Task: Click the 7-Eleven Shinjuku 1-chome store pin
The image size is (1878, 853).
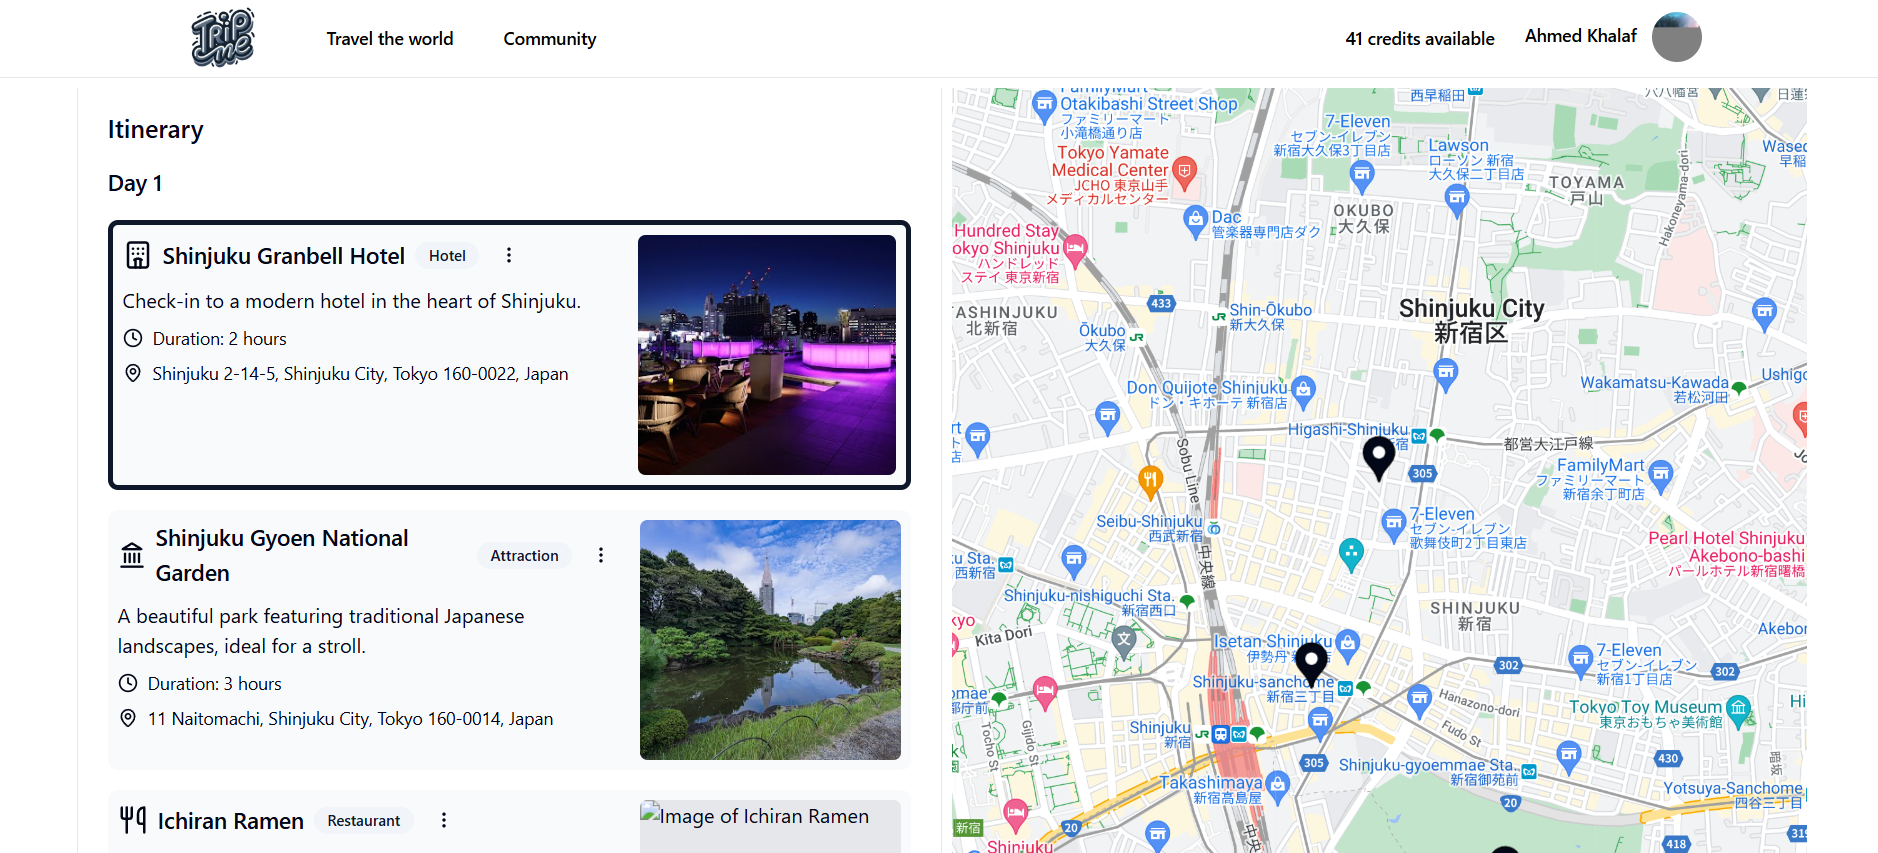Action: coord(1580,661)
